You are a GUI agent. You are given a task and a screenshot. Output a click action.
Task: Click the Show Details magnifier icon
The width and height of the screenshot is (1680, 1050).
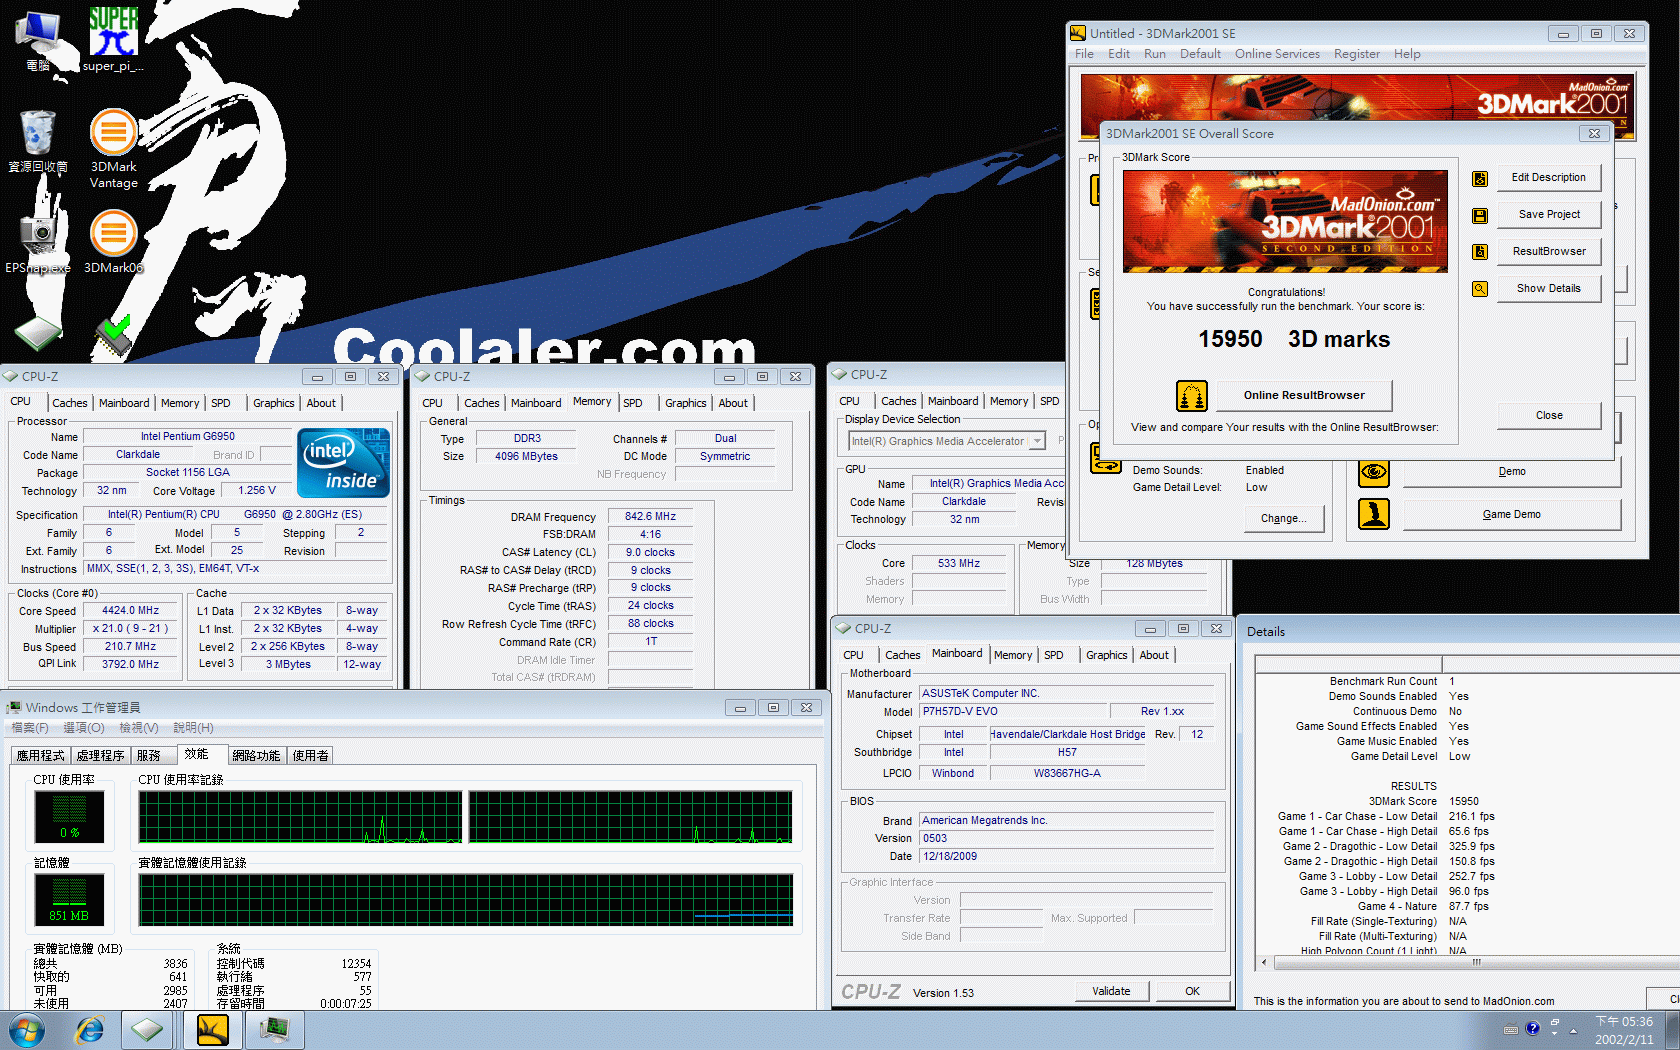tap(1480, 289)
